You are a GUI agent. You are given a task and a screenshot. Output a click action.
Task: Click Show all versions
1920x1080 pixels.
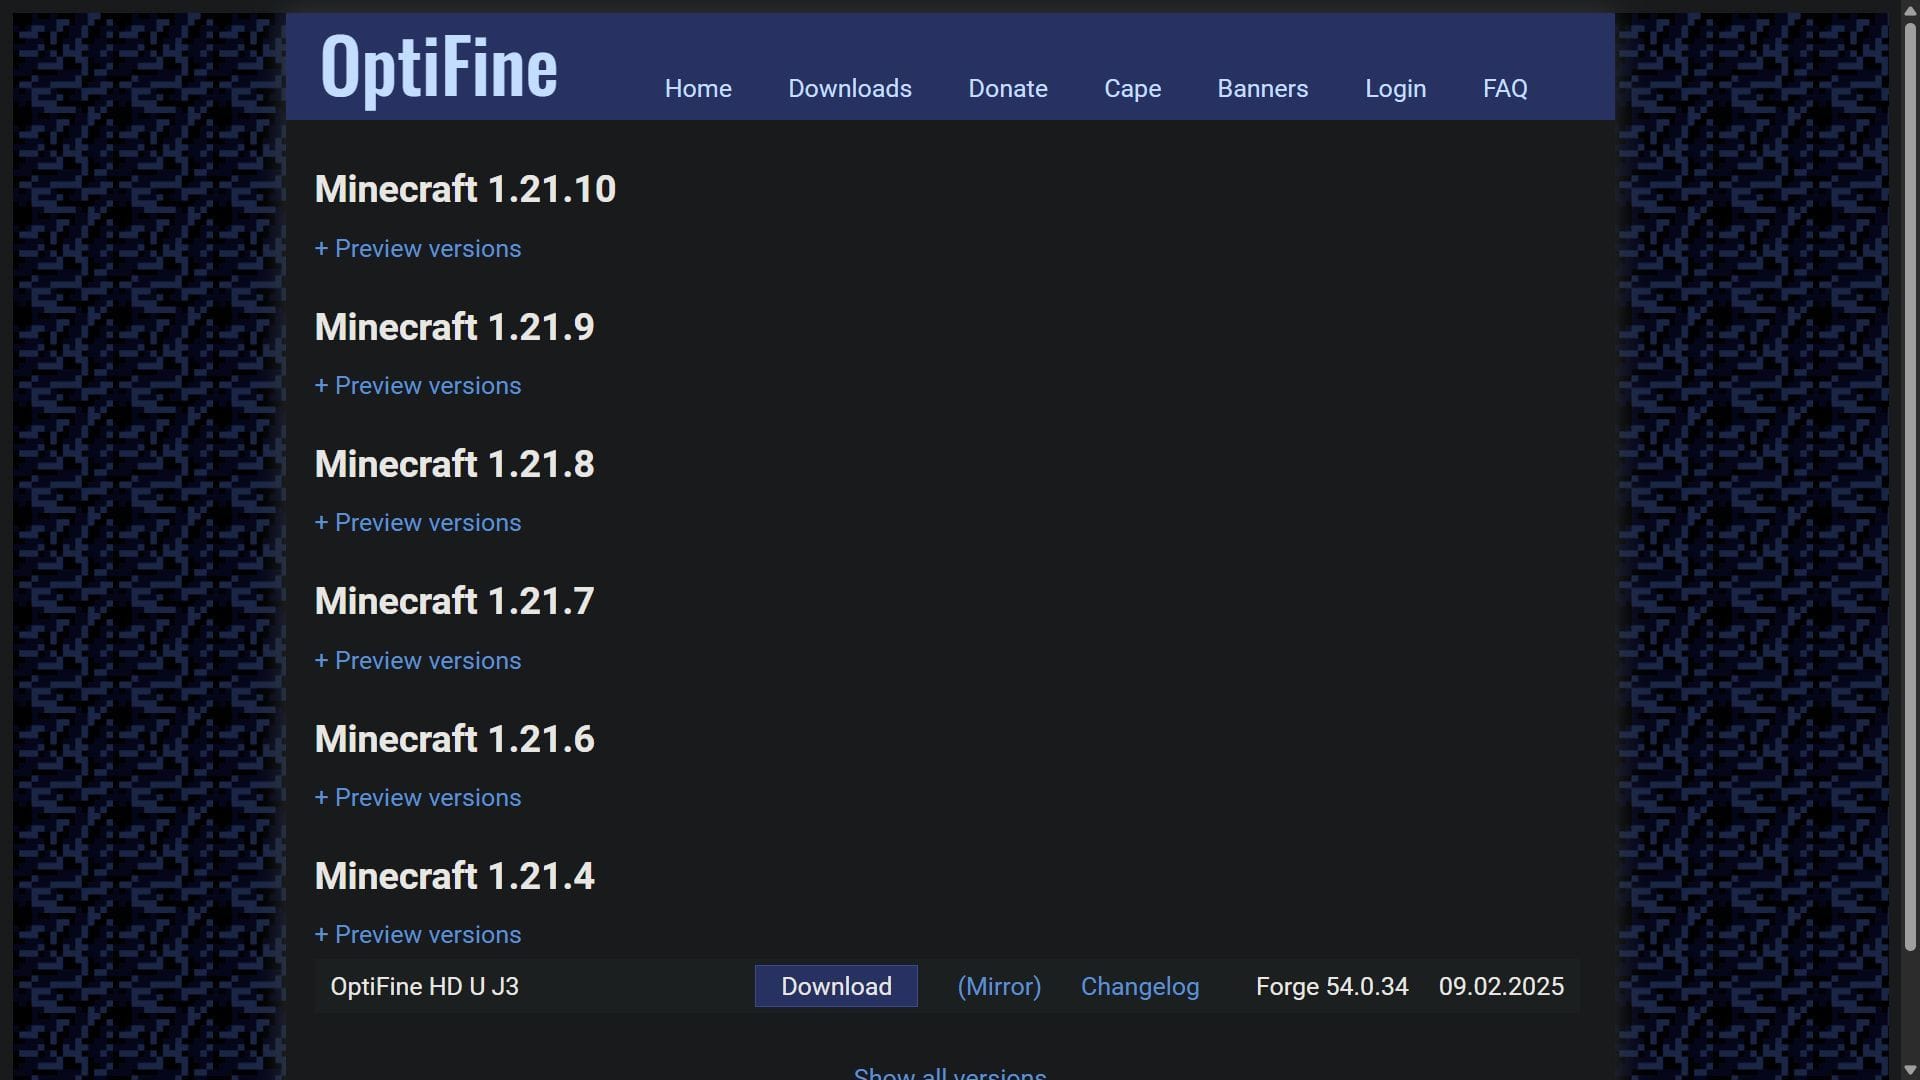(x=948, y=1072)
